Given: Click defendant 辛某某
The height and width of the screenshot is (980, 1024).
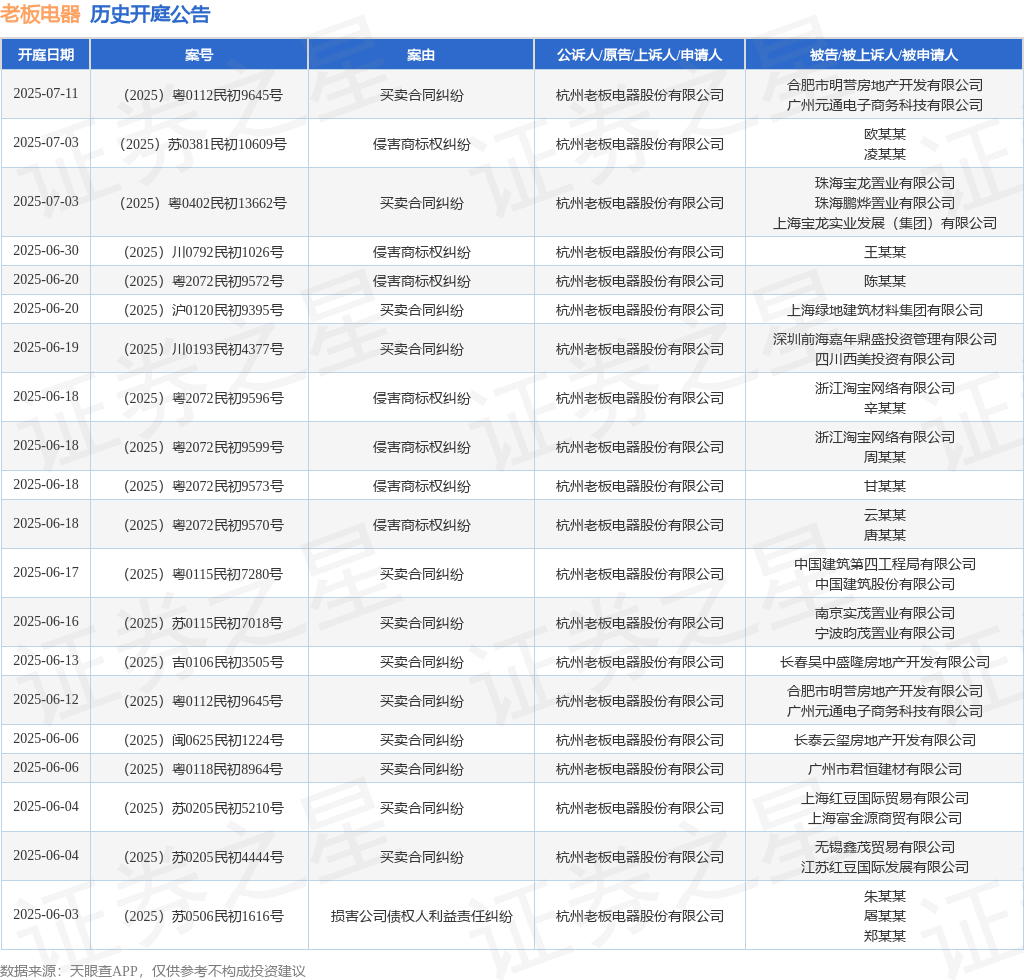Looking at the screenshot, I should (884, 408).
